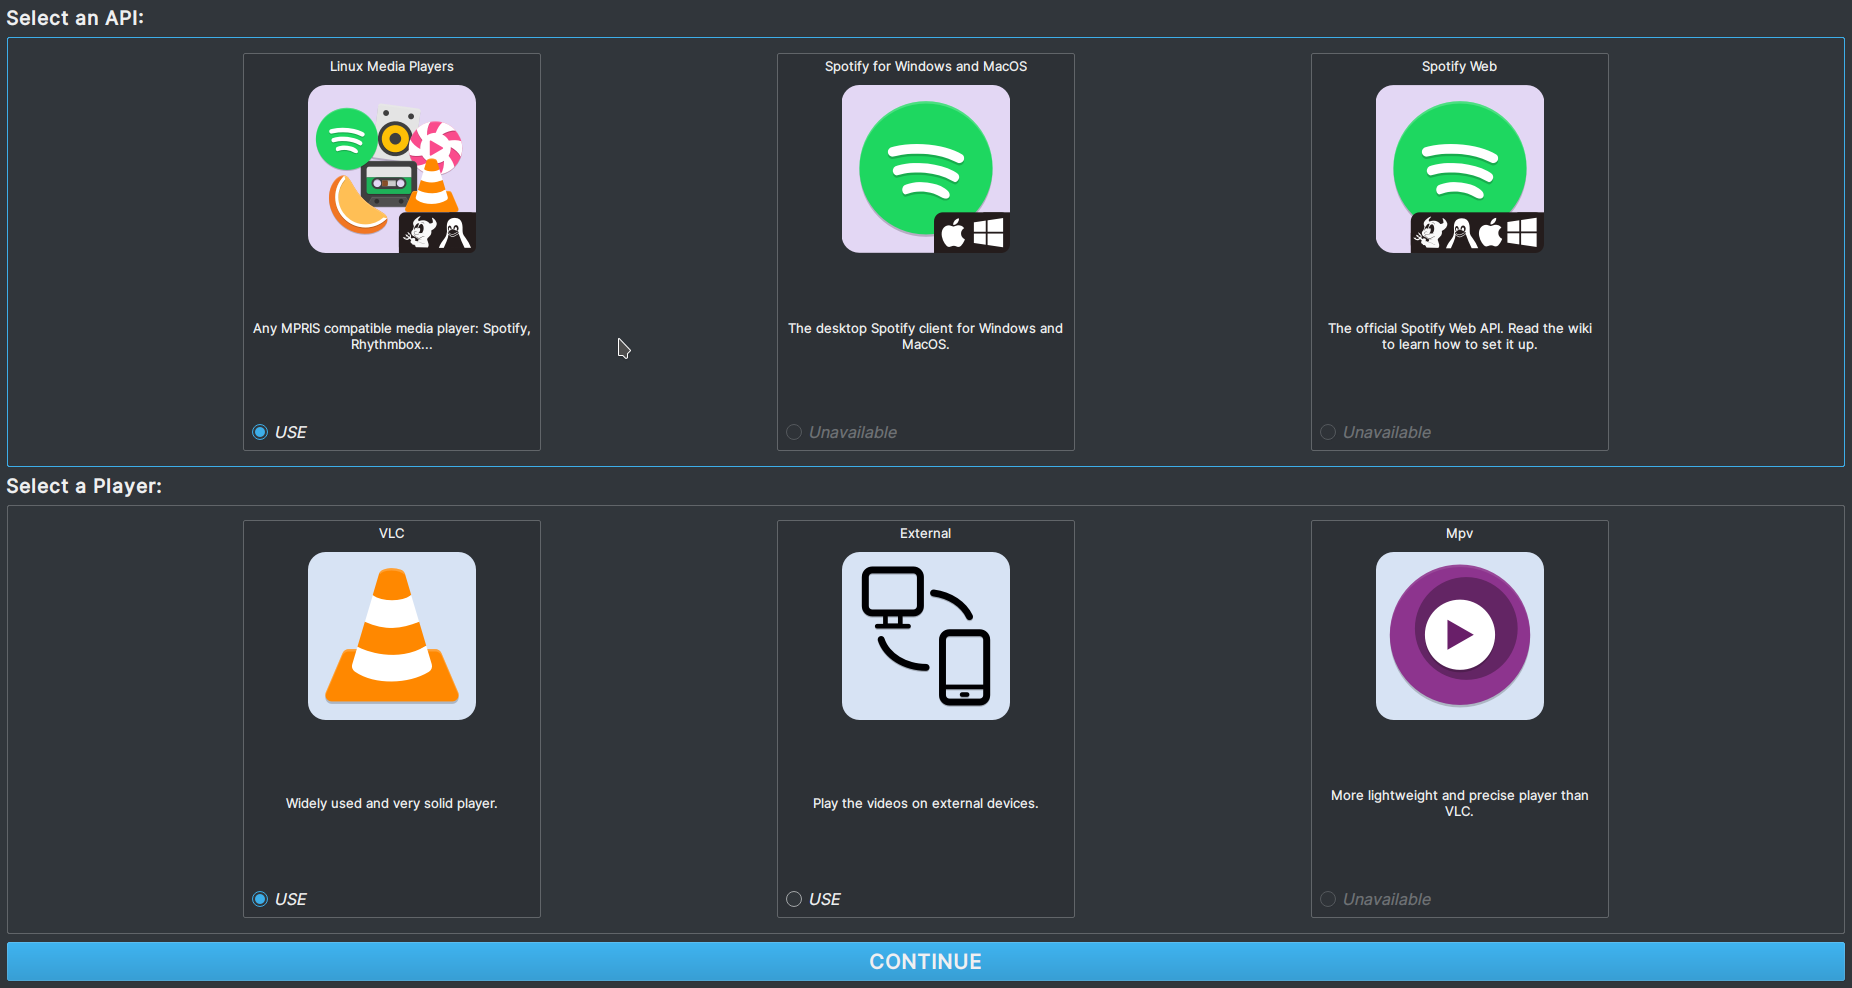Click the External card title

point(925,533)
